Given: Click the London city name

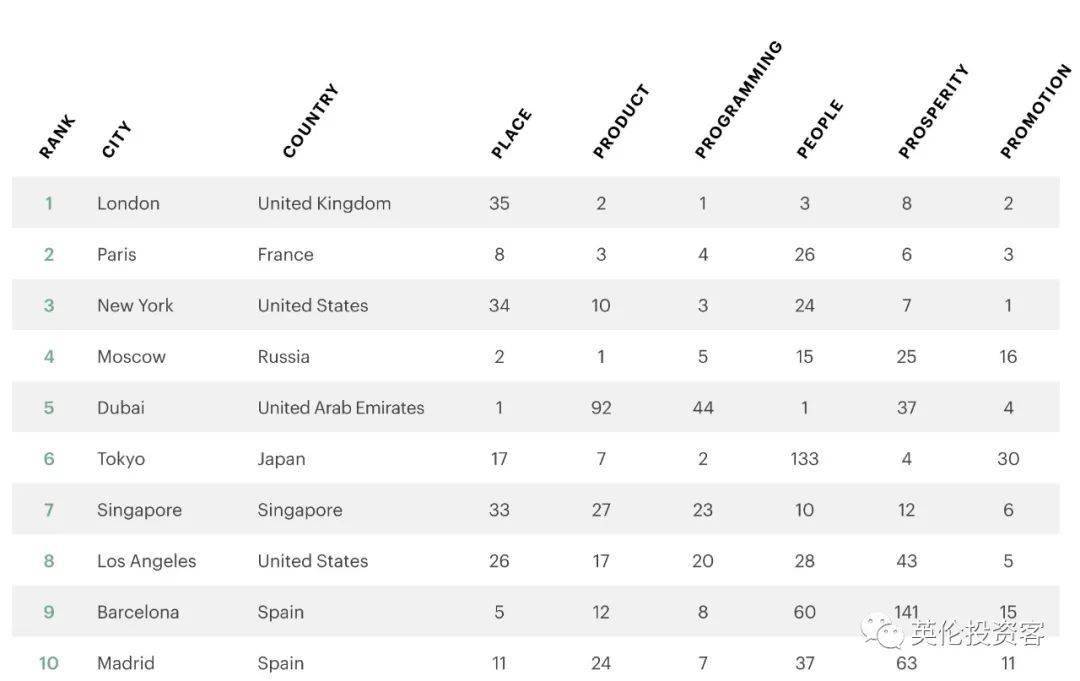Looking at the screenshot, I should click(128, 203).
